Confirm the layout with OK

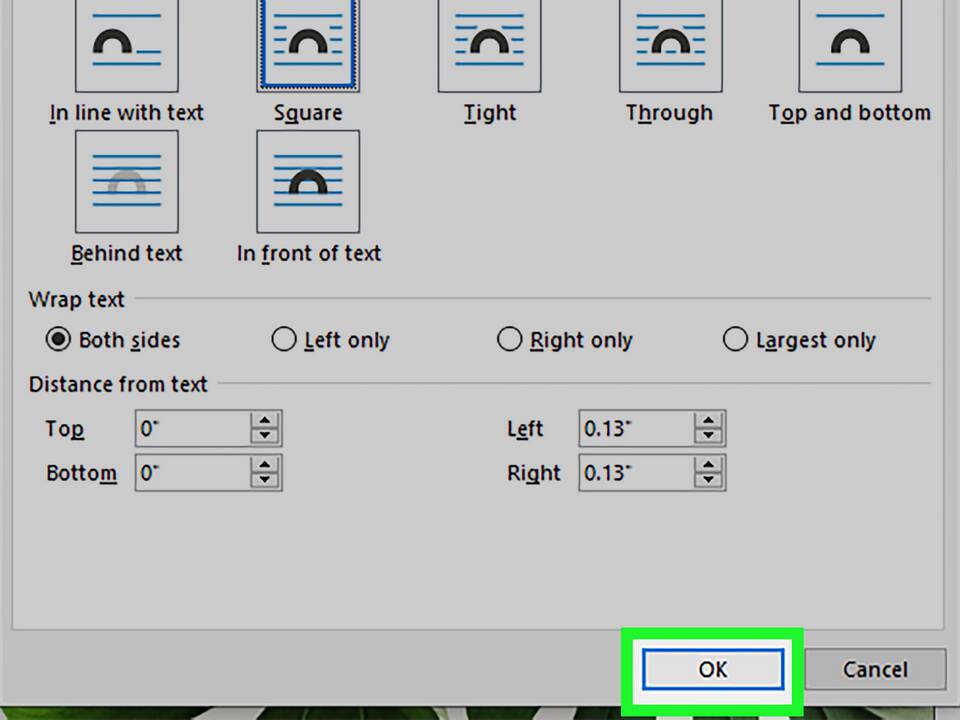click(713, 669)
